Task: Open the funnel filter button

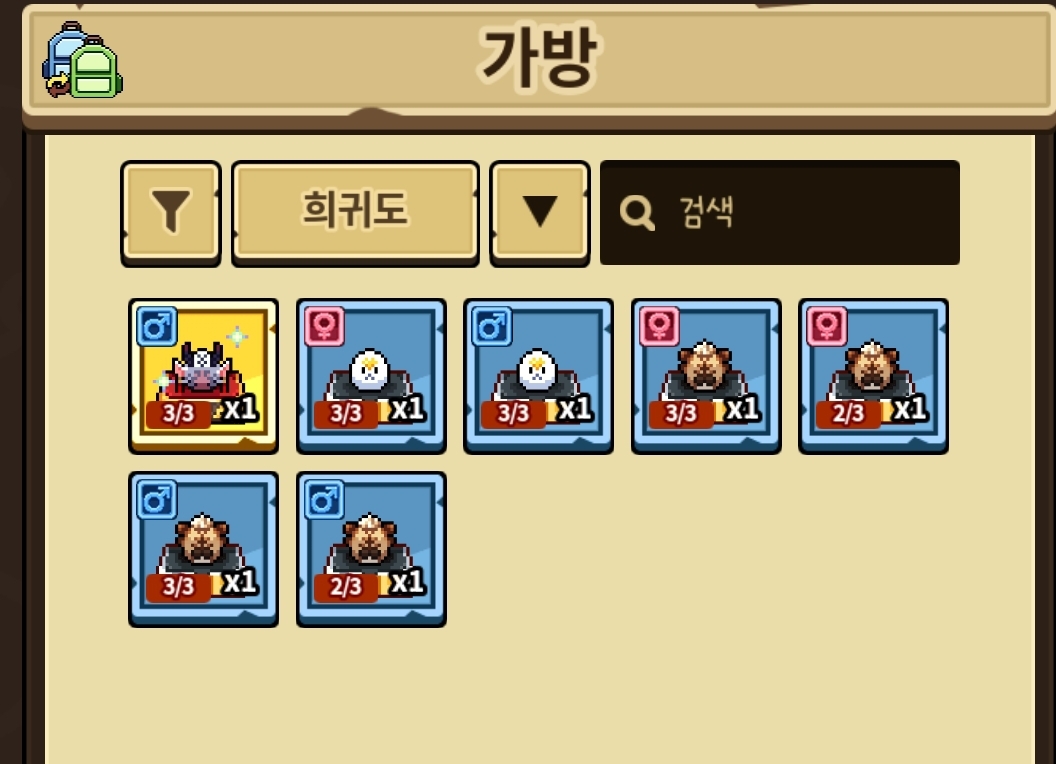Action: tap(171, 212)
